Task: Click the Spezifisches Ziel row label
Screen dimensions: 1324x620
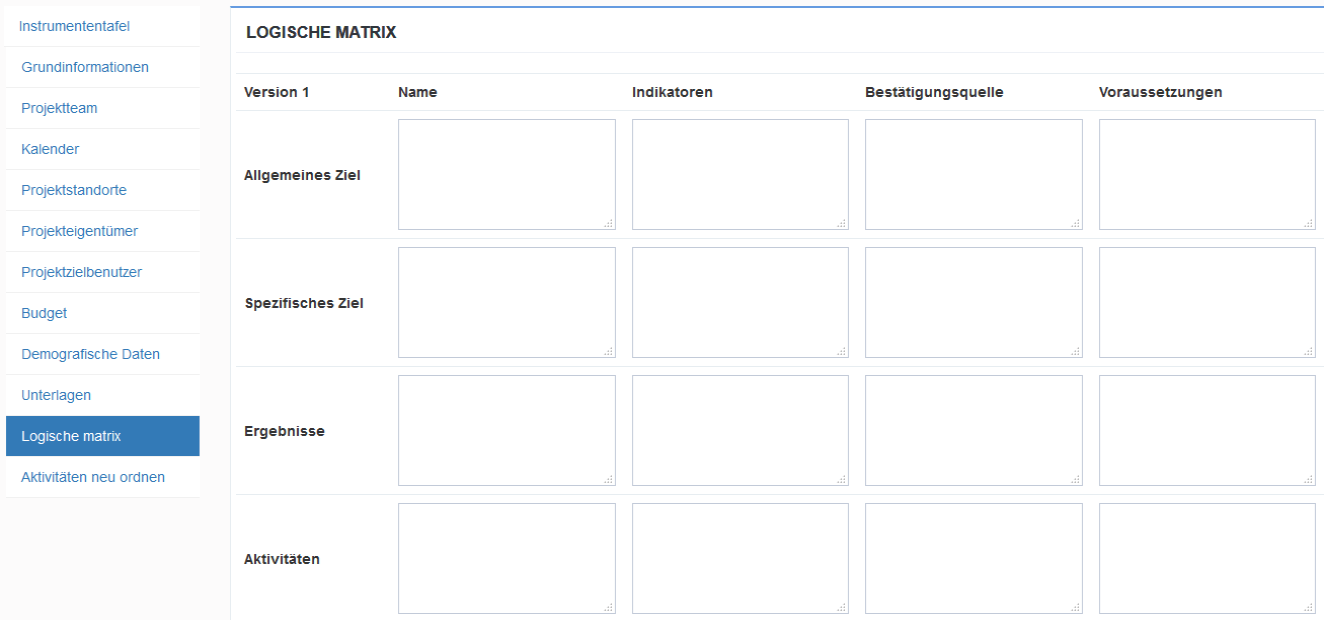Action: 304,303
